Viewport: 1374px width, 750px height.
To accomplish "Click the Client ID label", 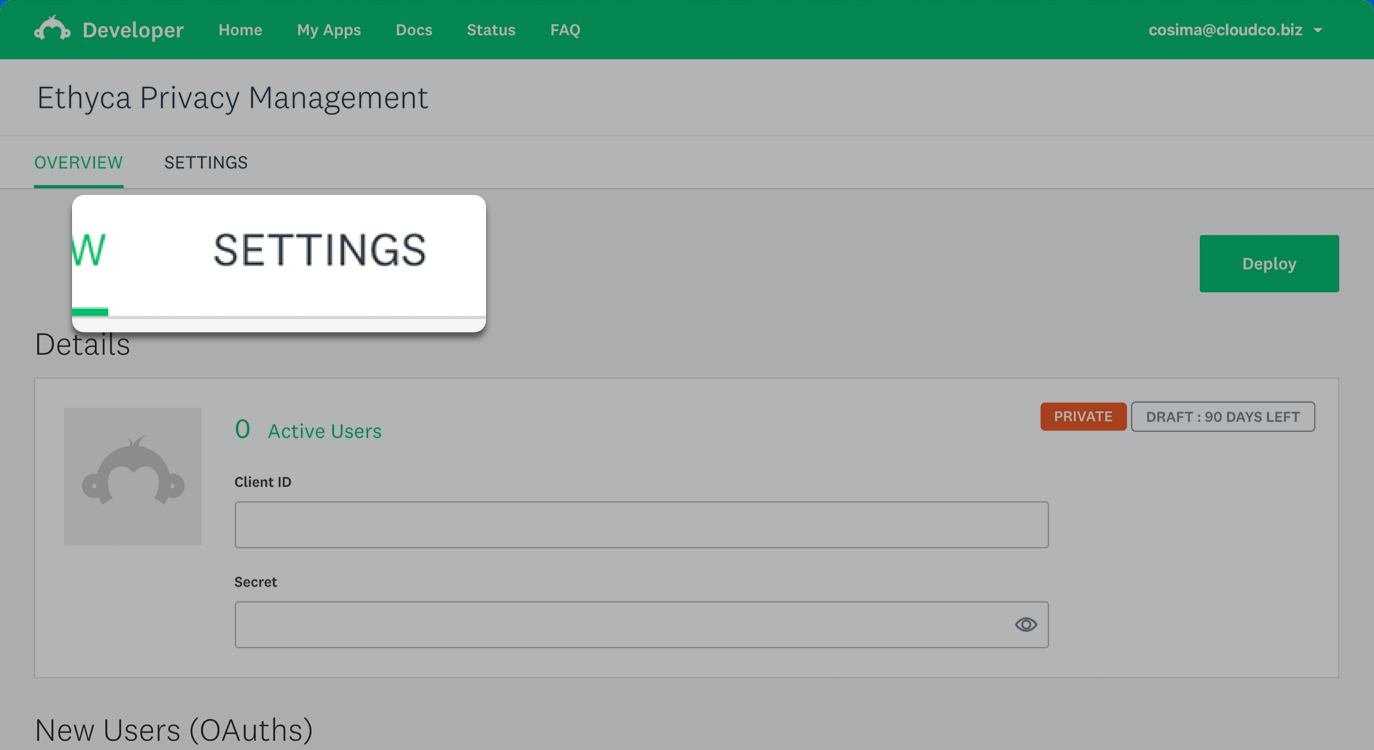I will coord(263,482).
